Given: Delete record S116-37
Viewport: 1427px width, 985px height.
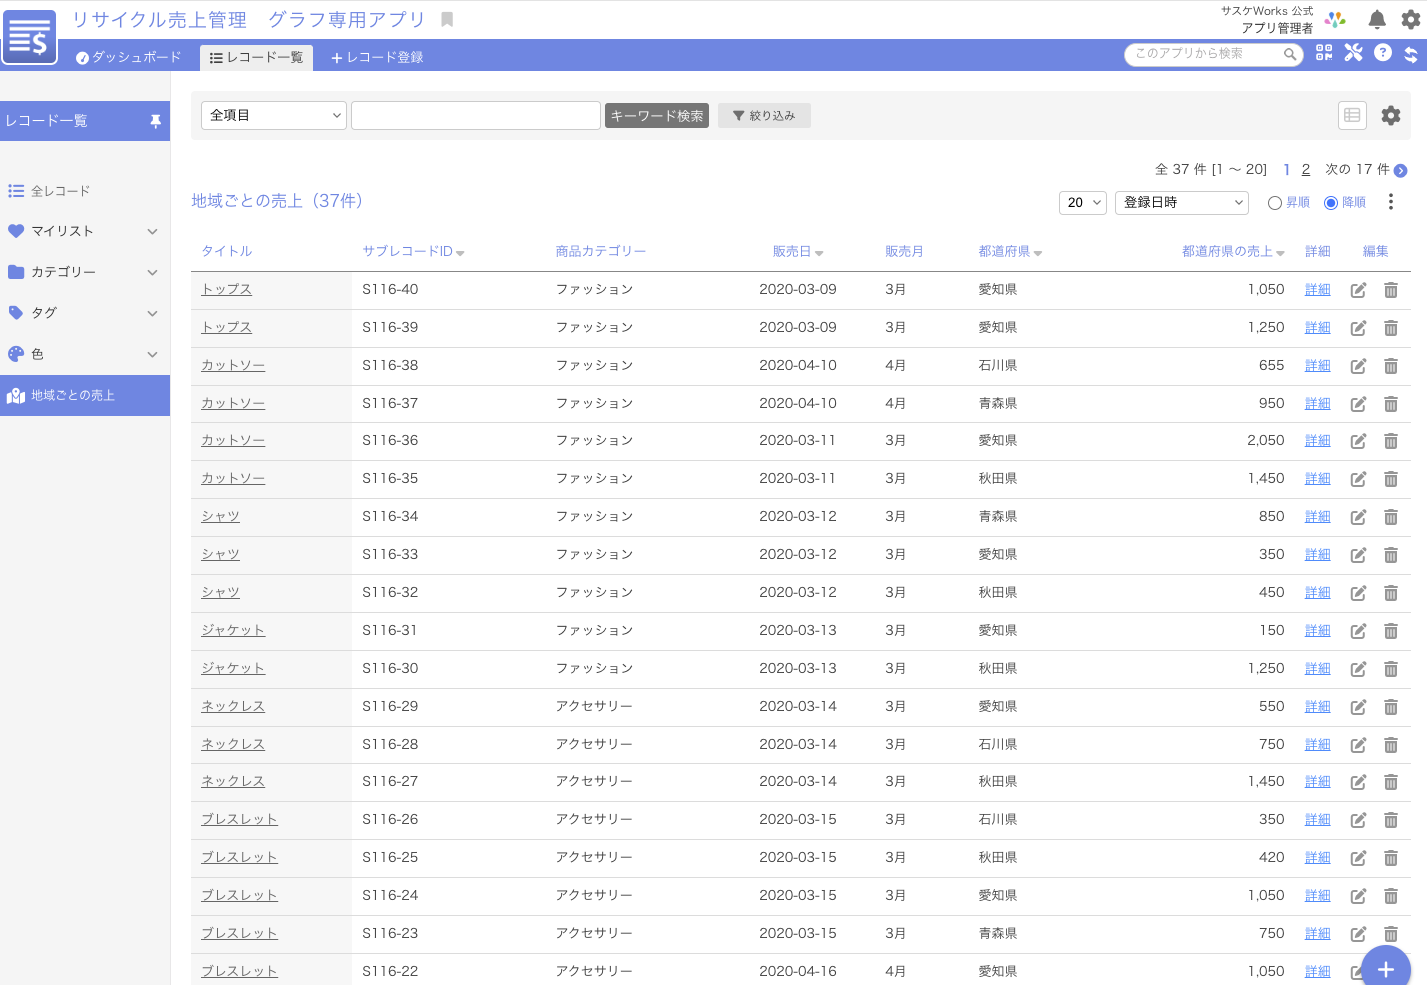Looking at the screenshot, I should (x=1391, y=404).
